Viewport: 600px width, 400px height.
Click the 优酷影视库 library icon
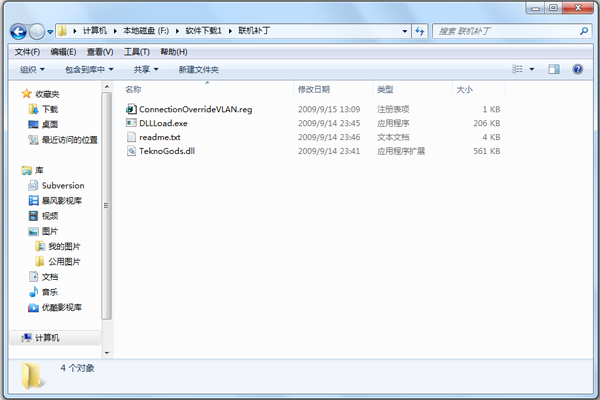click(33, 307)
